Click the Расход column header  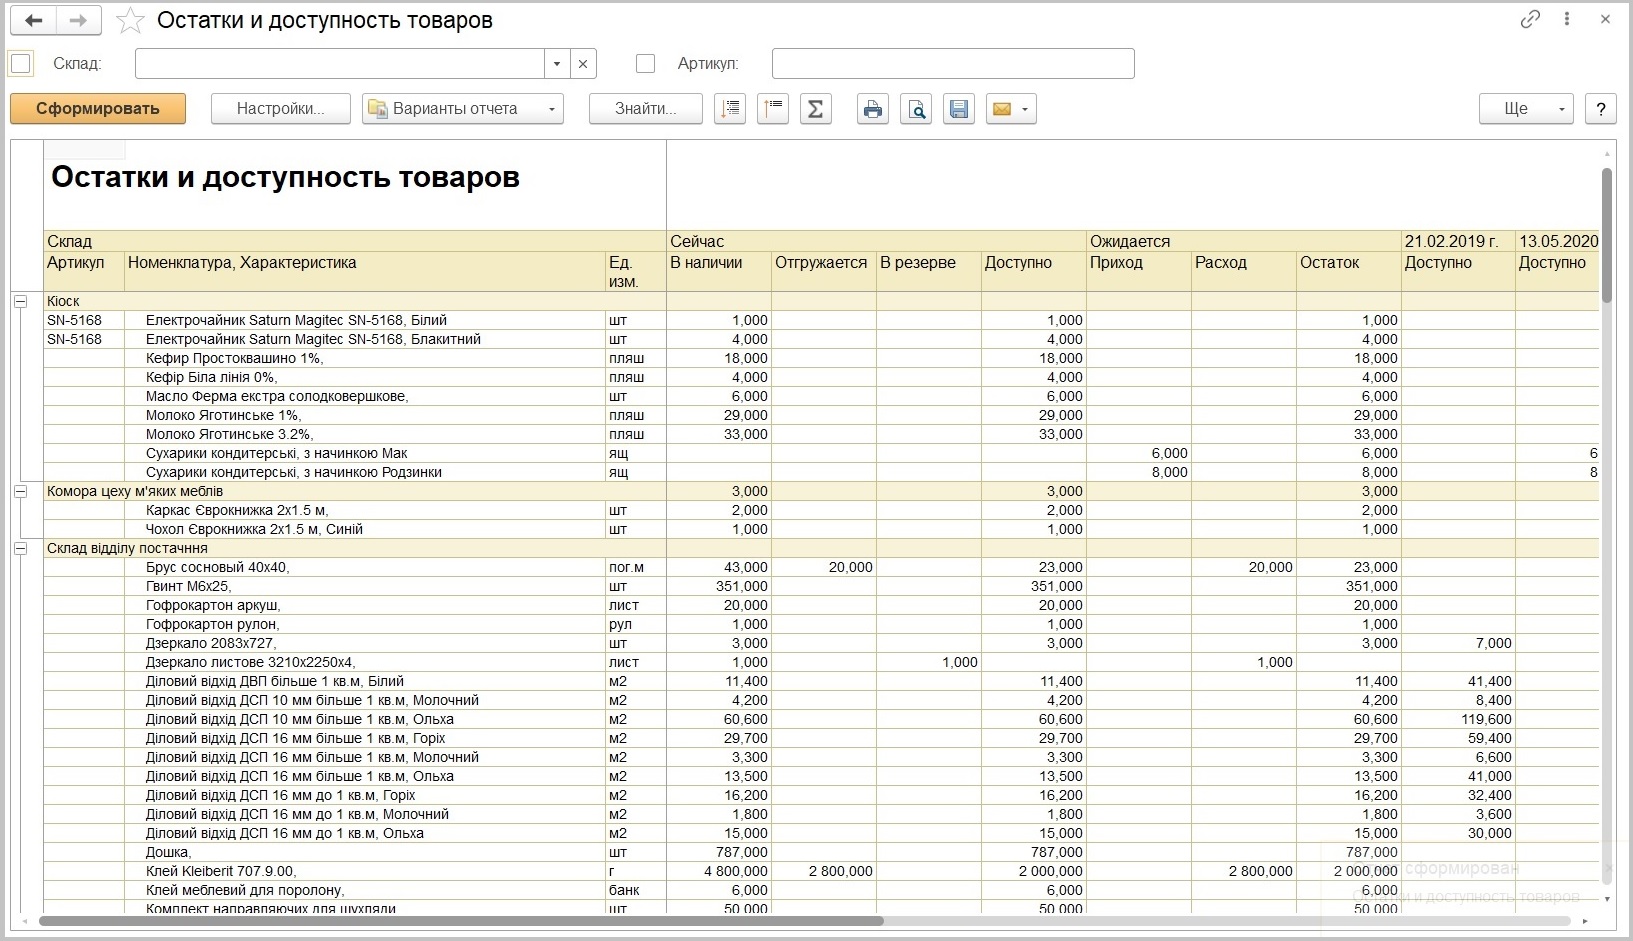(x=1244, y=271)
